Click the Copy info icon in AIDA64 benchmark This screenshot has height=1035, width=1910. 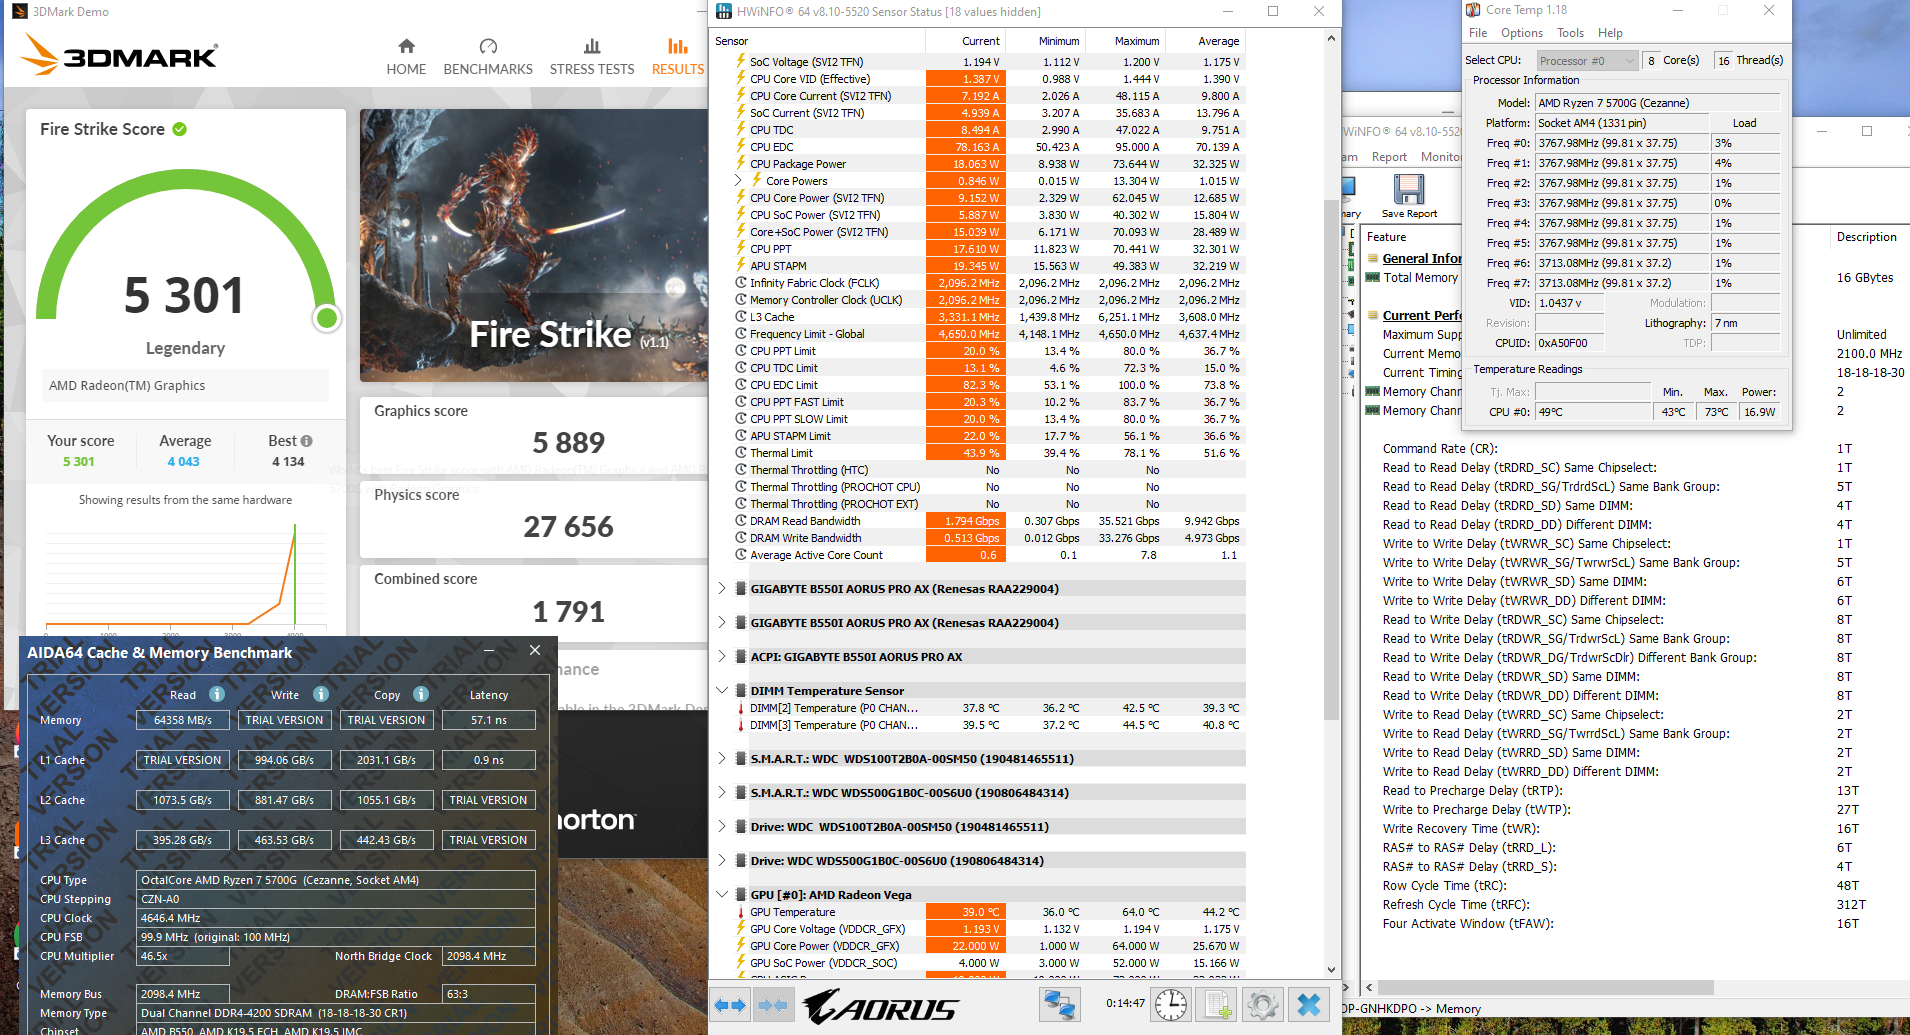tap(420, 694)
